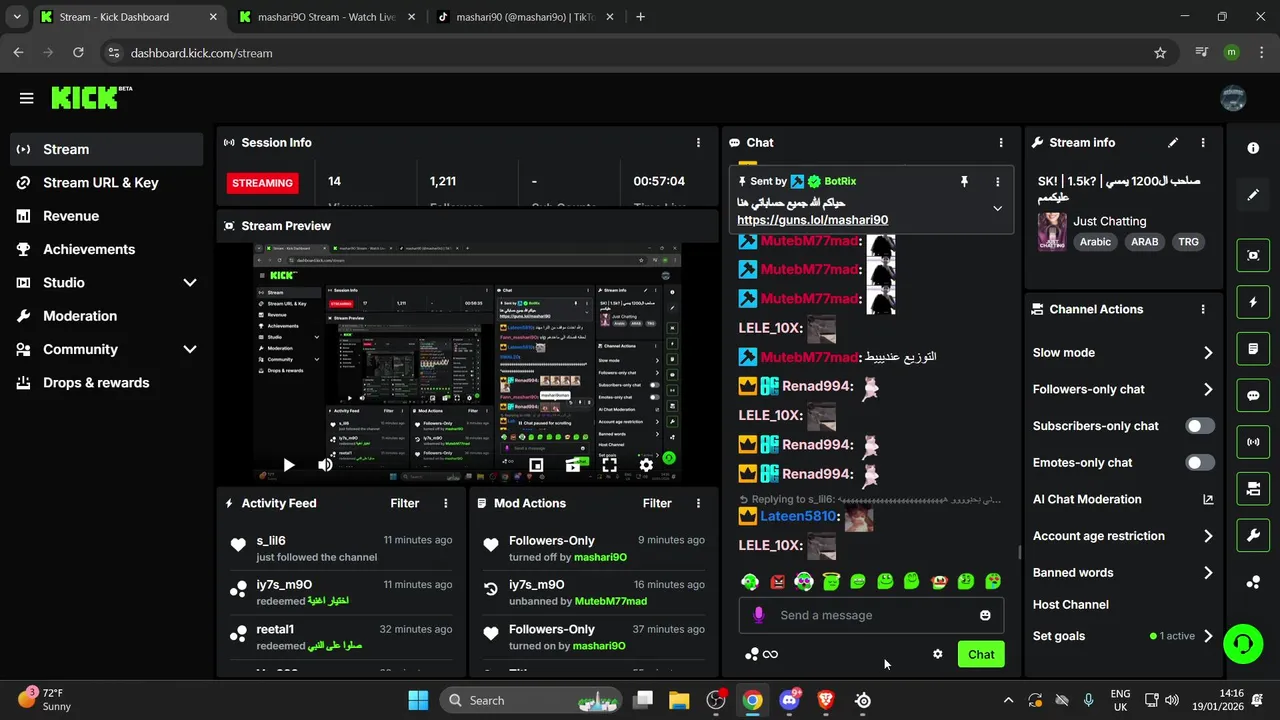
Task: Toggle Chat widget speech bubble in the right rail
Action: click(1253, 395)
